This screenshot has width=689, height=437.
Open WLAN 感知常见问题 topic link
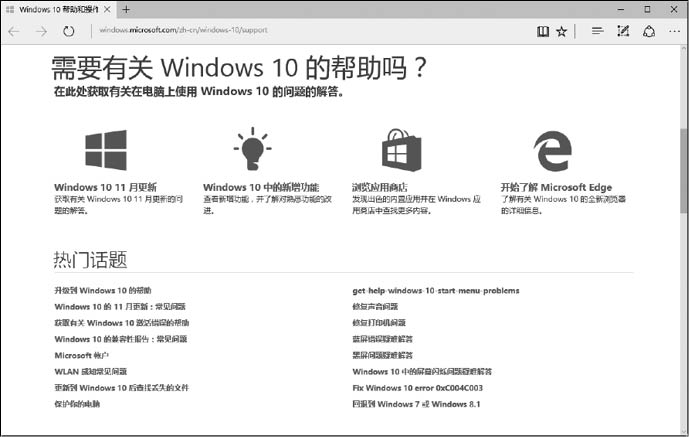coord(91,372)
